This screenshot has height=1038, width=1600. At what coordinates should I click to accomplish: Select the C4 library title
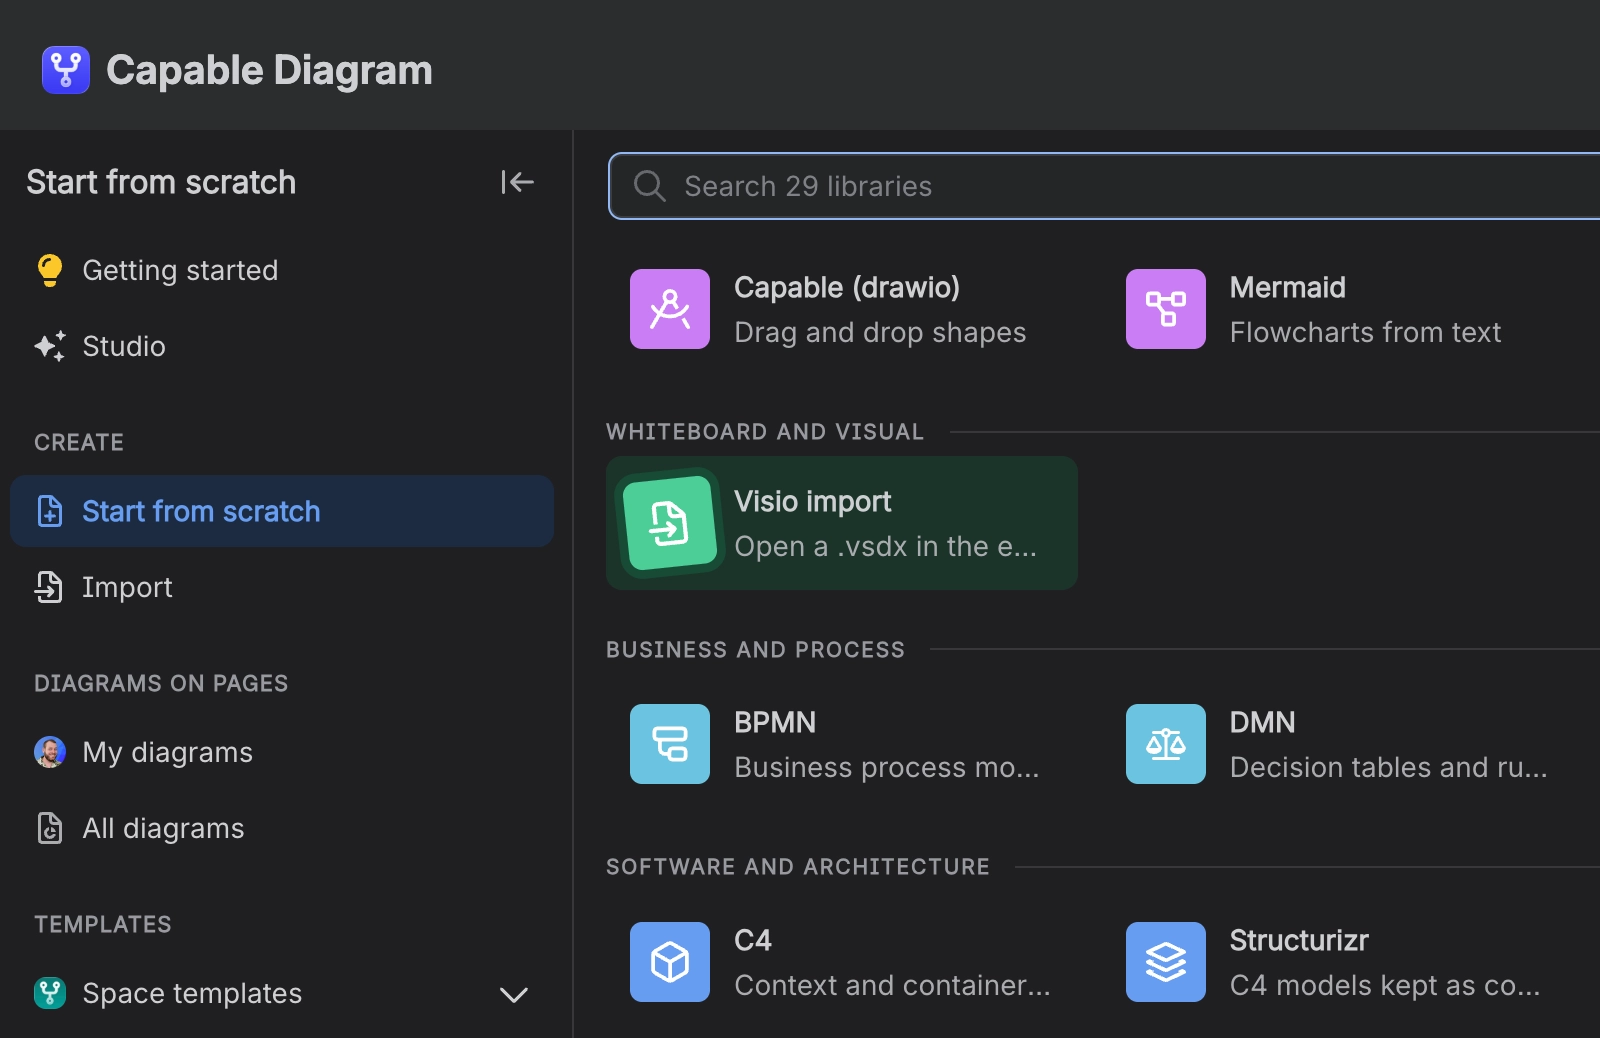pos(753,941)
